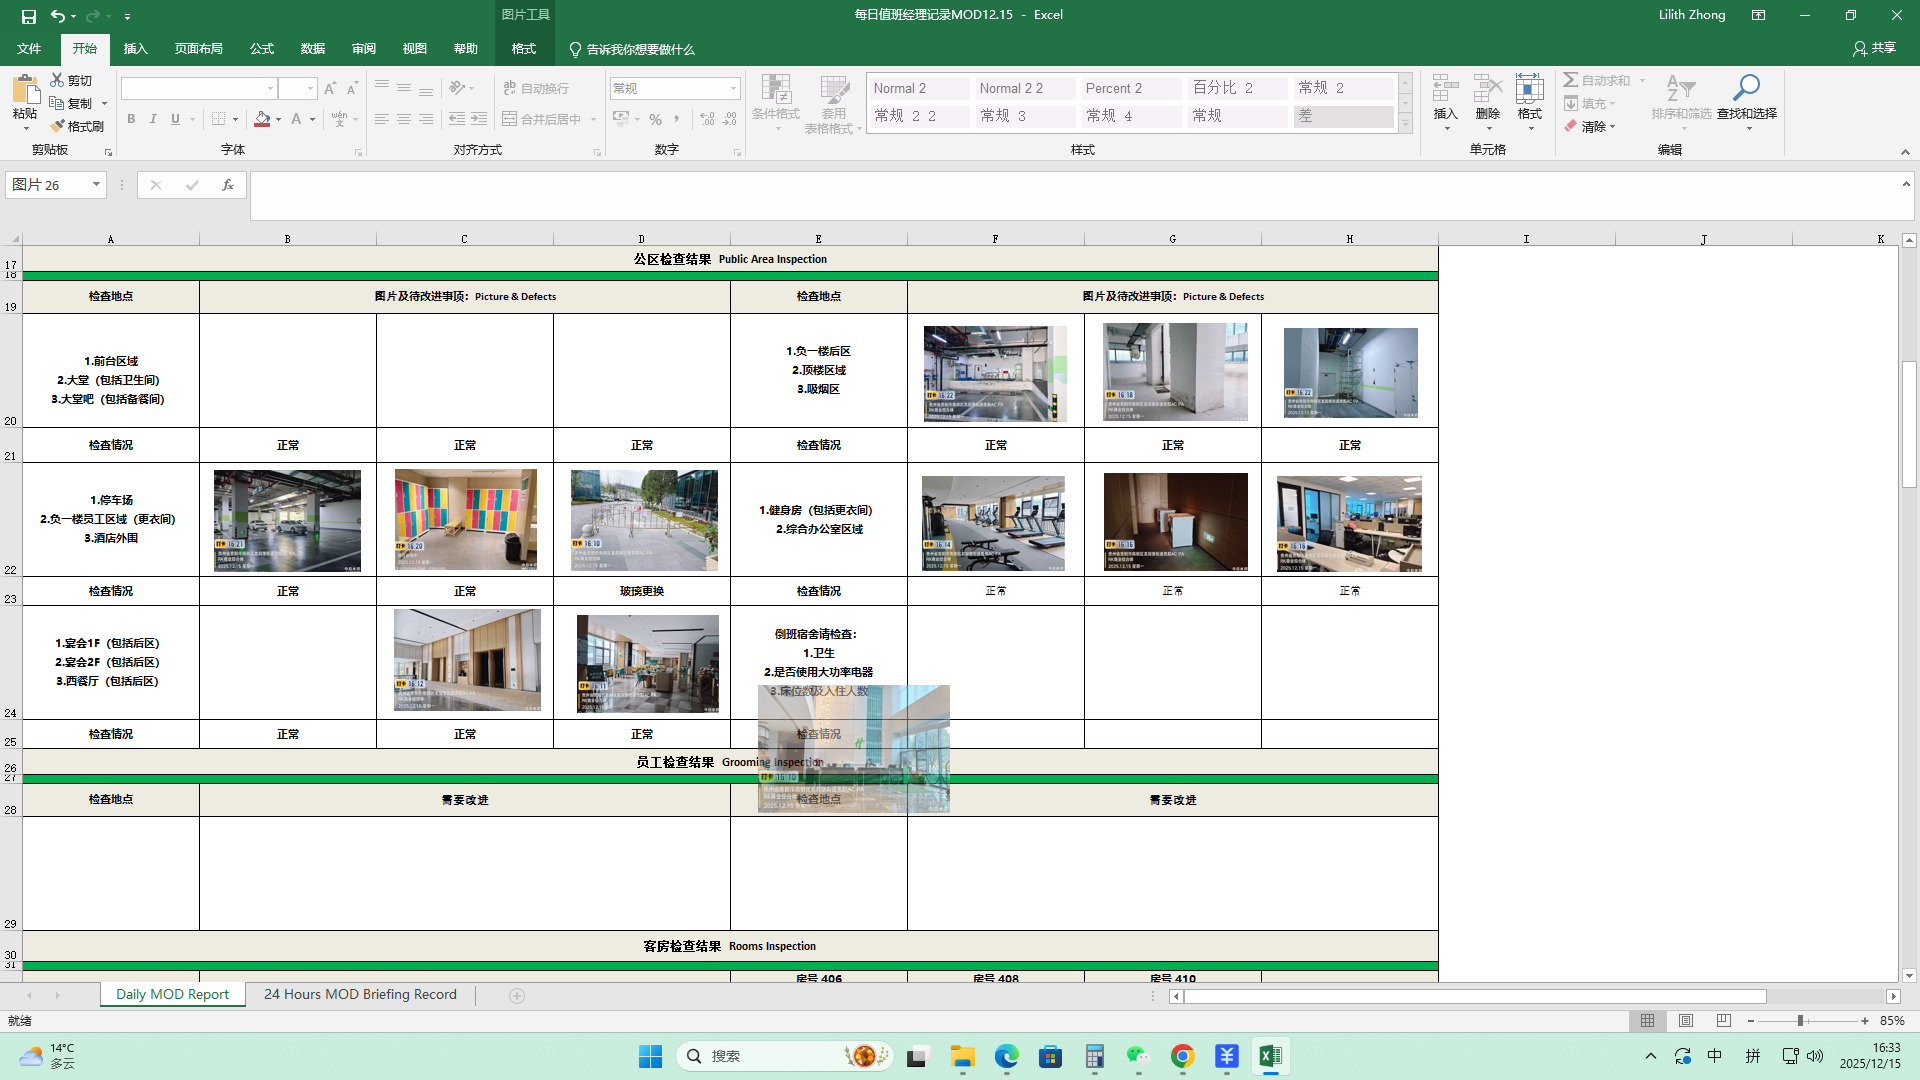Click the Format Painter button
Screen dimensions: 1920x1080
pos(78,126)
